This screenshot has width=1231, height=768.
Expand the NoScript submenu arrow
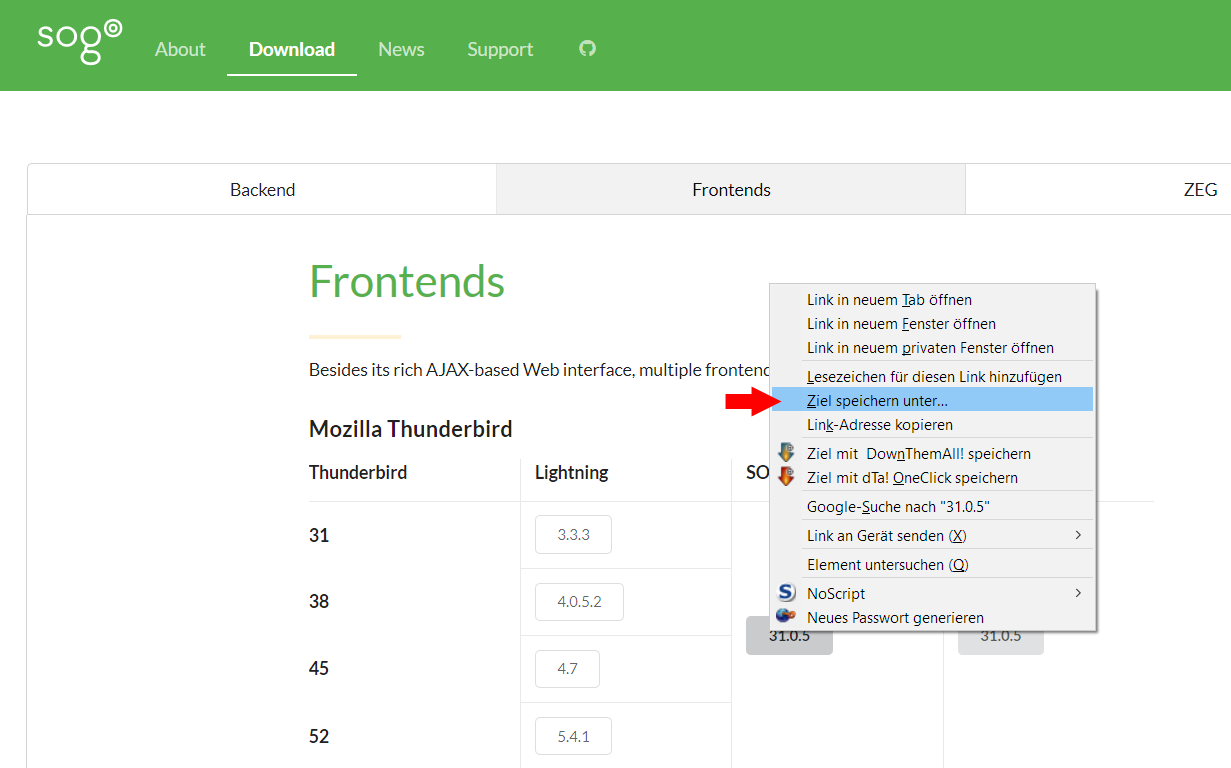point(1078,593)
